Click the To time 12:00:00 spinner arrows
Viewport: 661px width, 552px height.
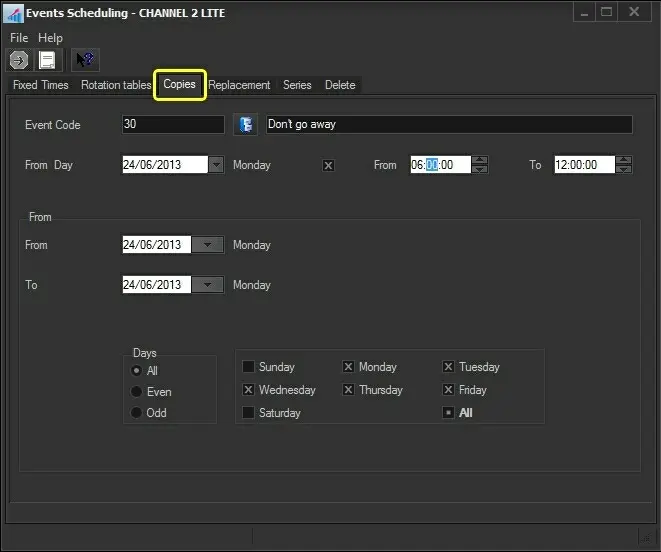[622, 165]
